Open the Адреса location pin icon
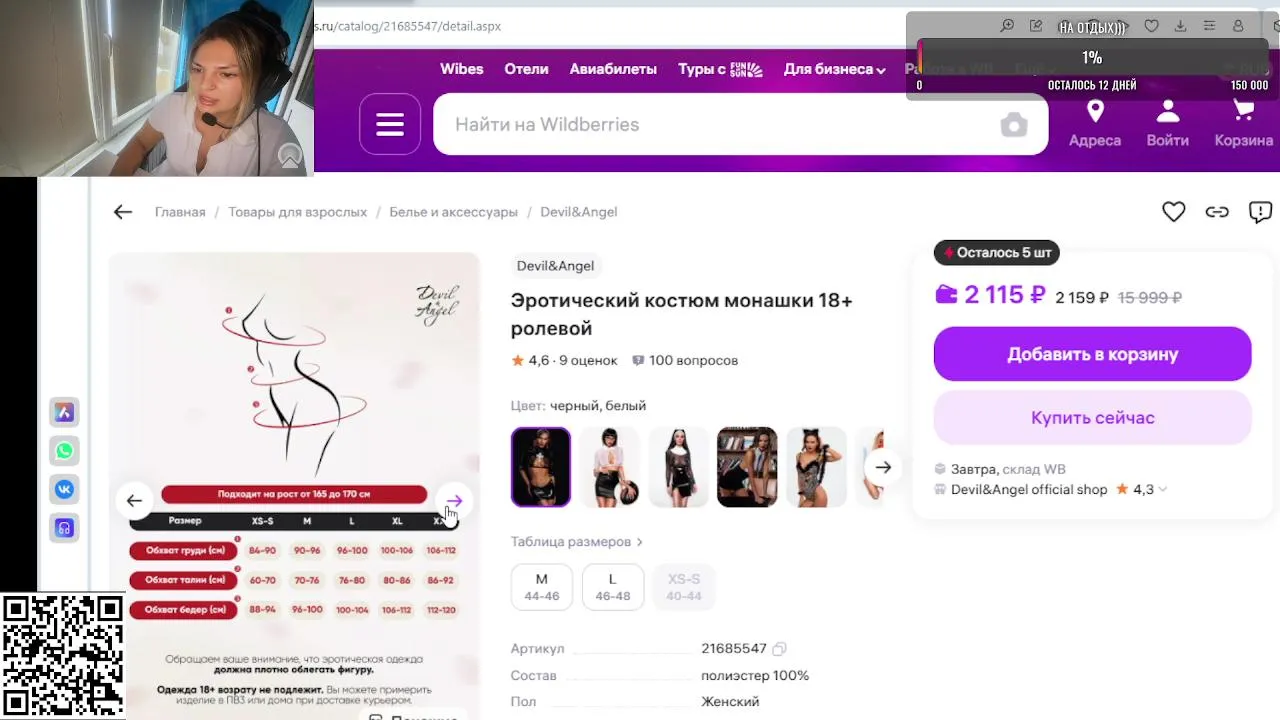 (x=1095, y=111)
